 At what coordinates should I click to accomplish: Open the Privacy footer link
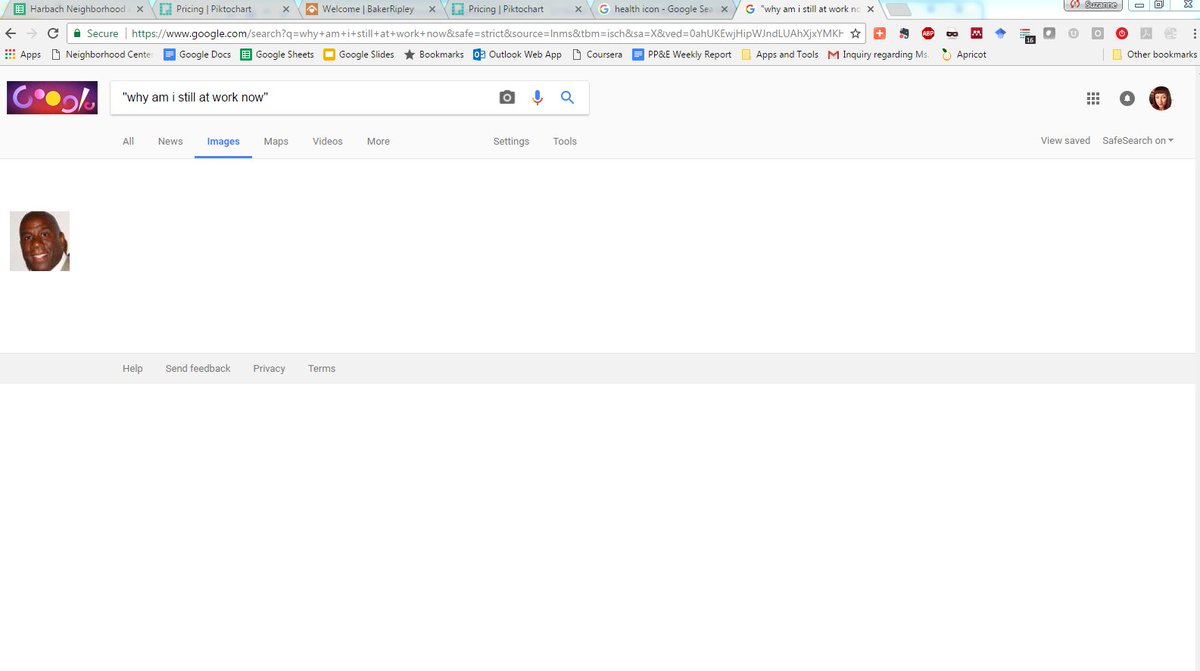click(x=269, y=369)
